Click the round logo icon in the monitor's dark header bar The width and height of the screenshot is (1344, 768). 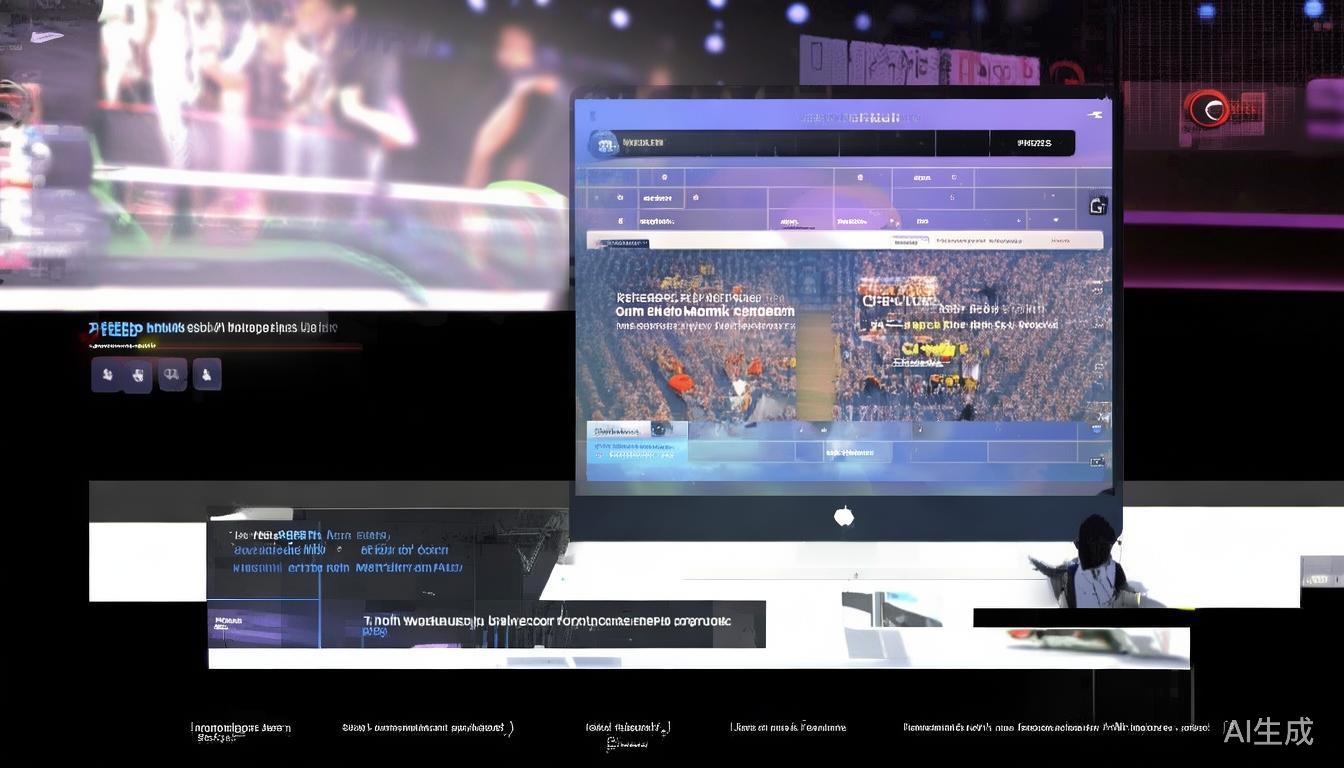tap(604, 144)
